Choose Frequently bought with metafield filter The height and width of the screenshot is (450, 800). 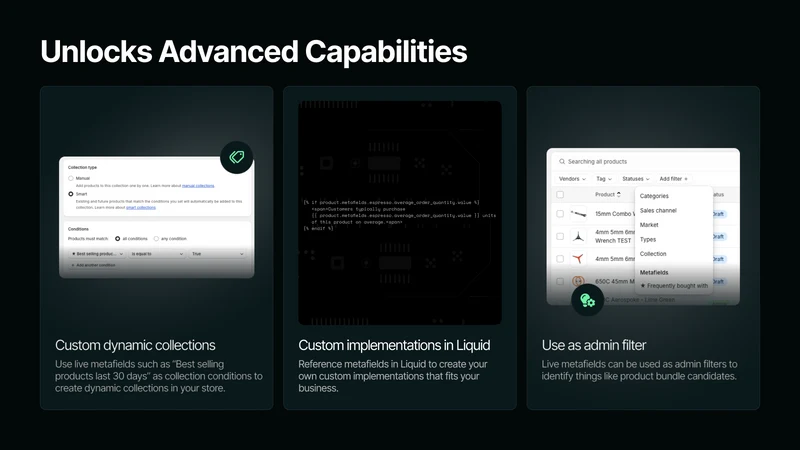[x=674, y=286]
